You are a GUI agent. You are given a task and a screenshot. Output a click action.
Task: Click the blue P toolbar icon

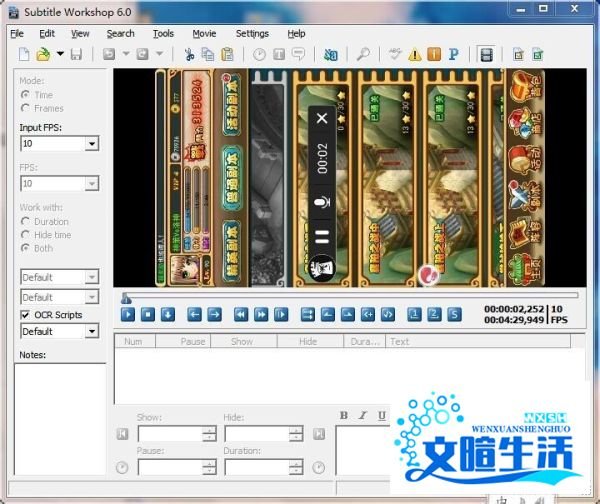(453, 54)
